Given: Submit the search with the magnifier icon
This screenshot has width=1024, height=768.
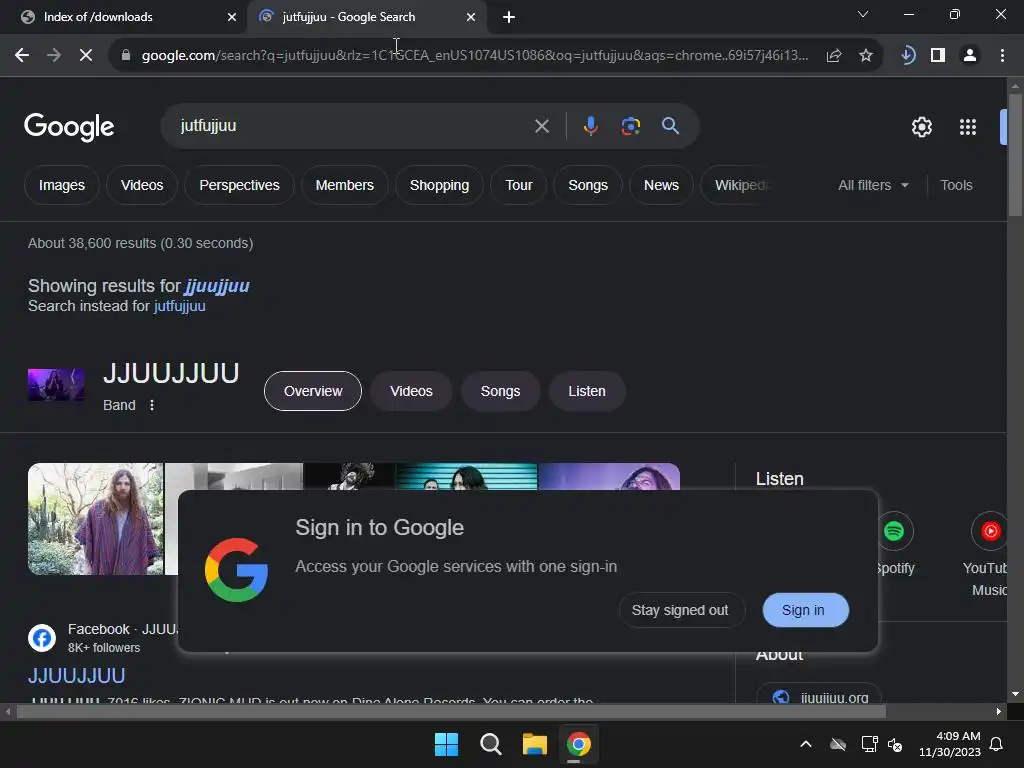Looking at the screenshot, I should tap(671, 126).
